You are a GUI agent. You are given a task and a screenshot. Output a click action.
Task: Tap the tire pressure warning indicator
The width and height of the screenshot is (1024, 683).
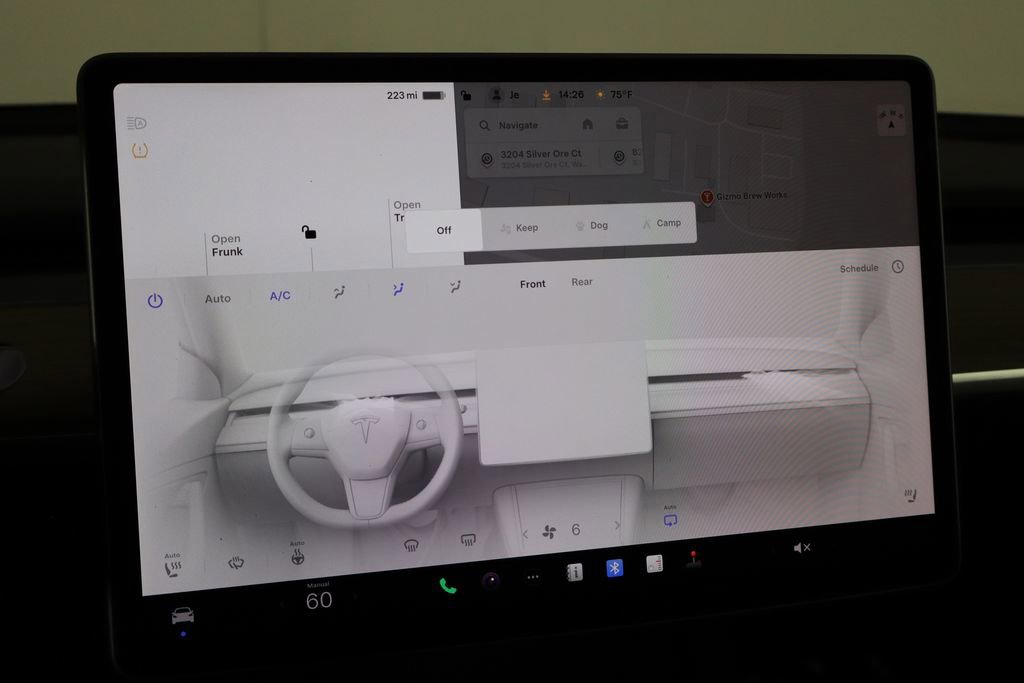pyautogui.click(x=142, y=149)
